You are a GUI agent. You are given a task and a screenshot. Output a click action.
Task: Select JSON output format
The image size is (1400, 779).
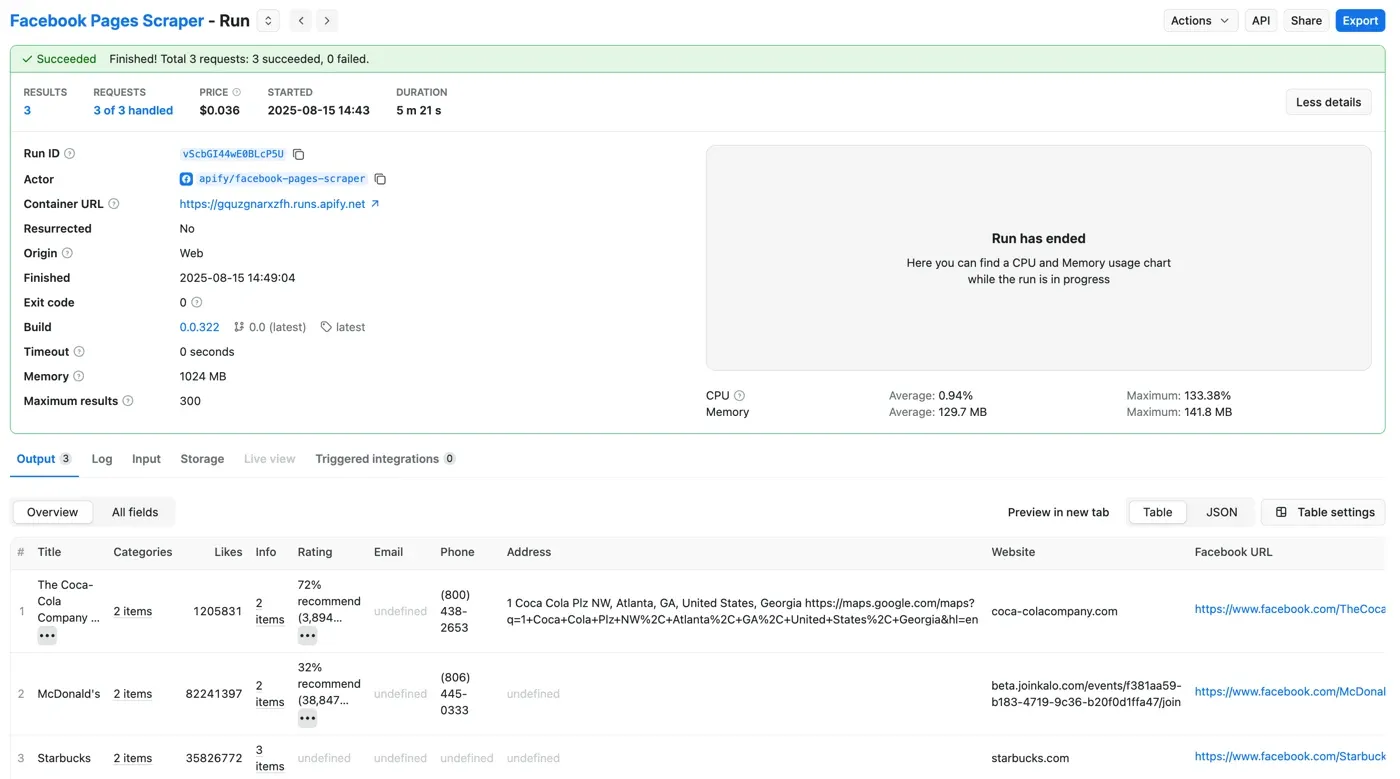[1221, 512]
